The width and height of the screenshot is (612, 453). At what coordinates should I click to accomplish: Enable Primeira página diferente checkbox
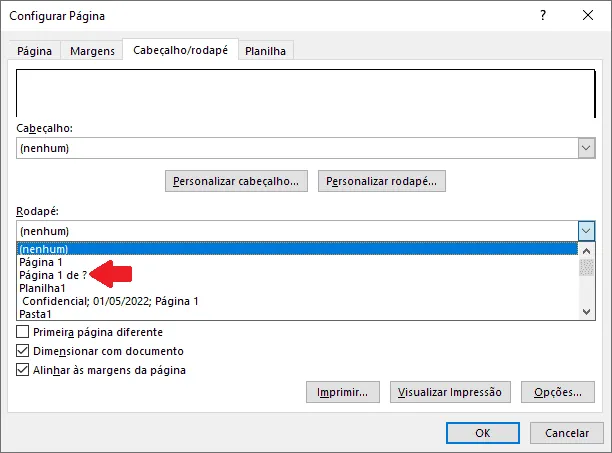click(x=23, y=332)
